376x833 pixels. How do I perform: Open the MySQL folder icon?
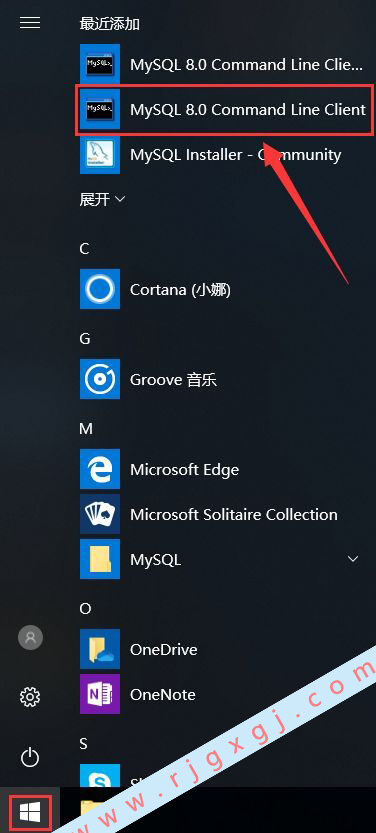[100, 559]
